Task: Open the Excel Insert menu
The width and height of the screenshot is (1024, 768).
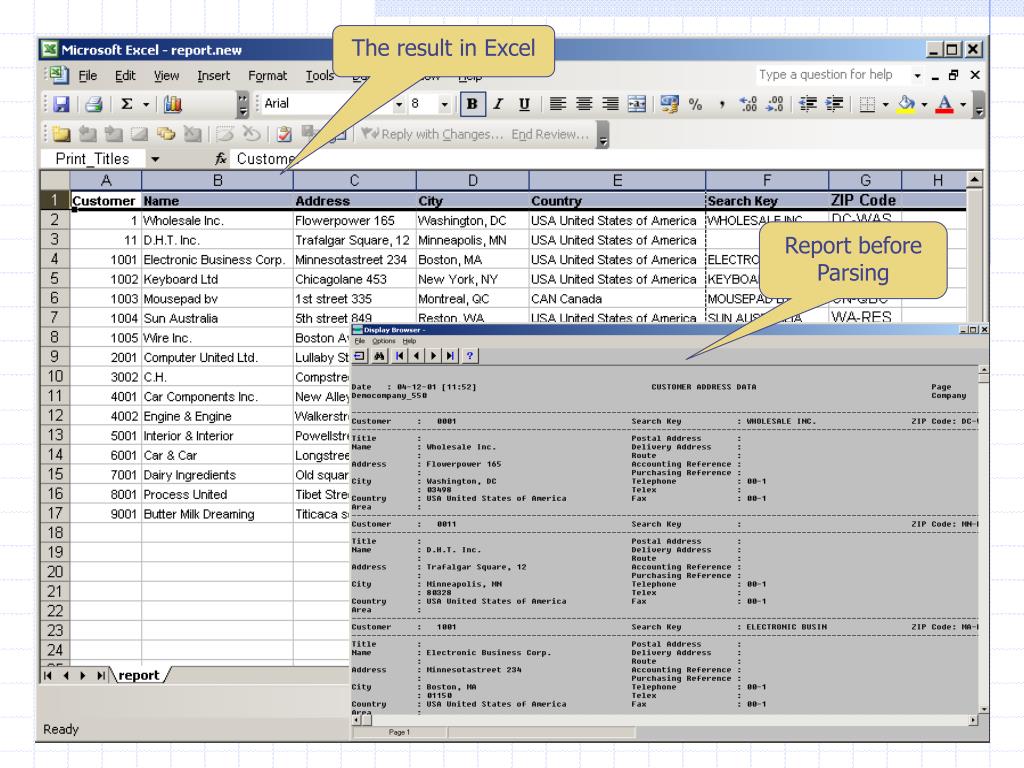Action: [x=214, y=76]
